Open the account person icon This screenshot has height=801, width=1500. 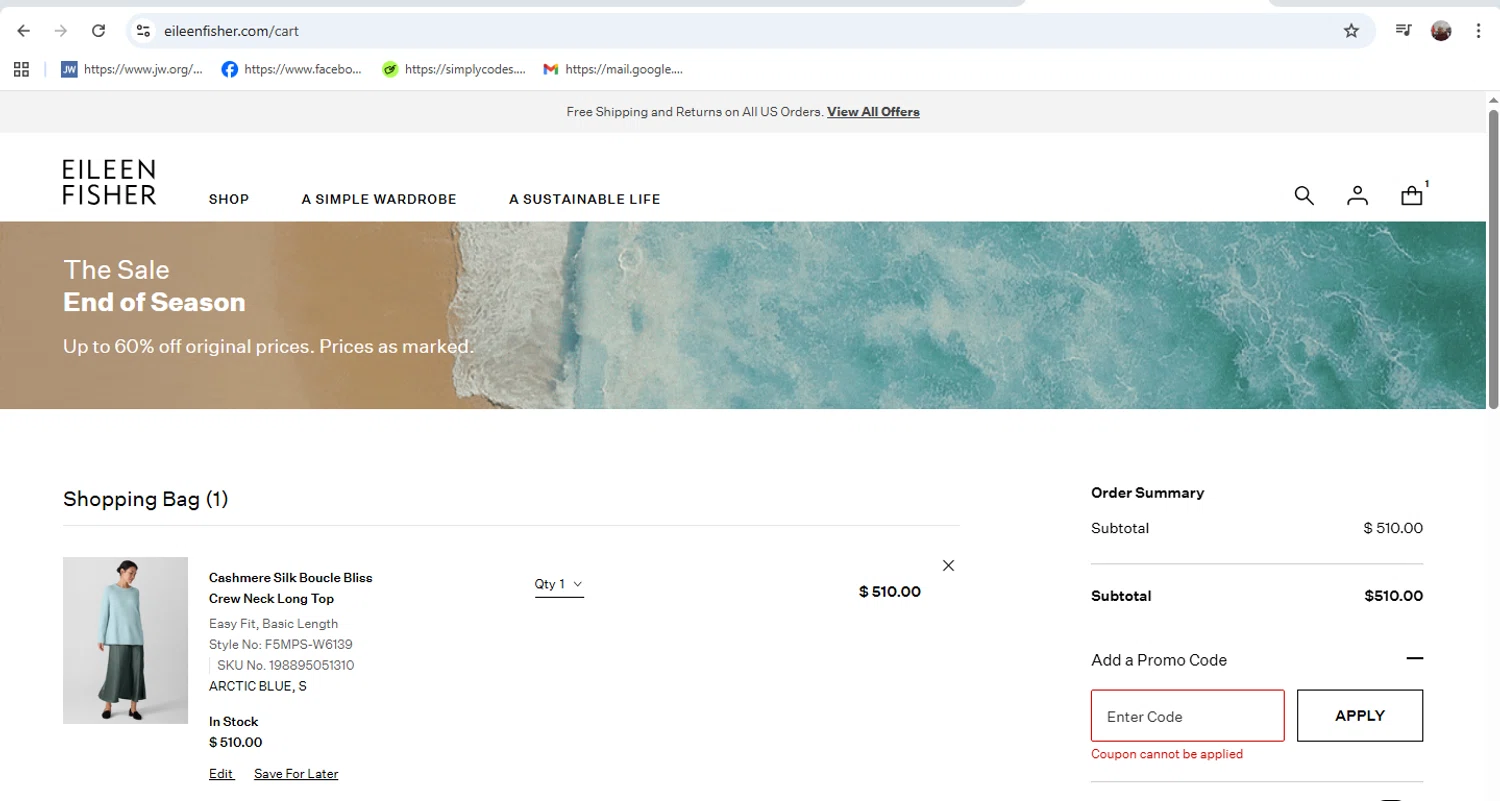[1357, 195]
